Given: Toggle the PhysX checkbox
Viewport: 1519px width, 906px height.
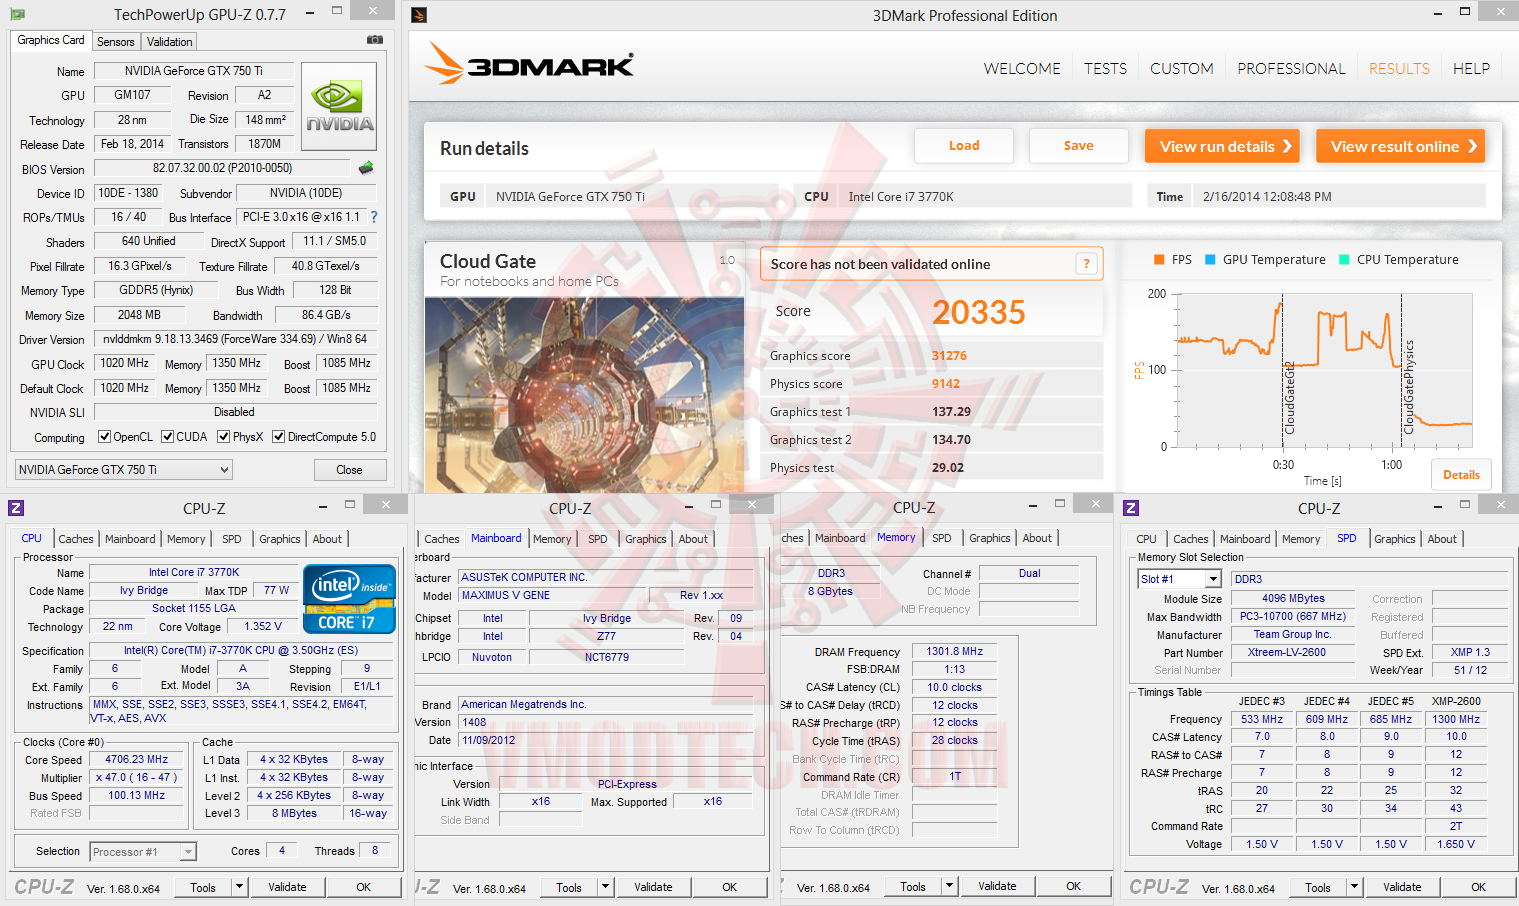Looking at the screenshot, I should (224, 437).
